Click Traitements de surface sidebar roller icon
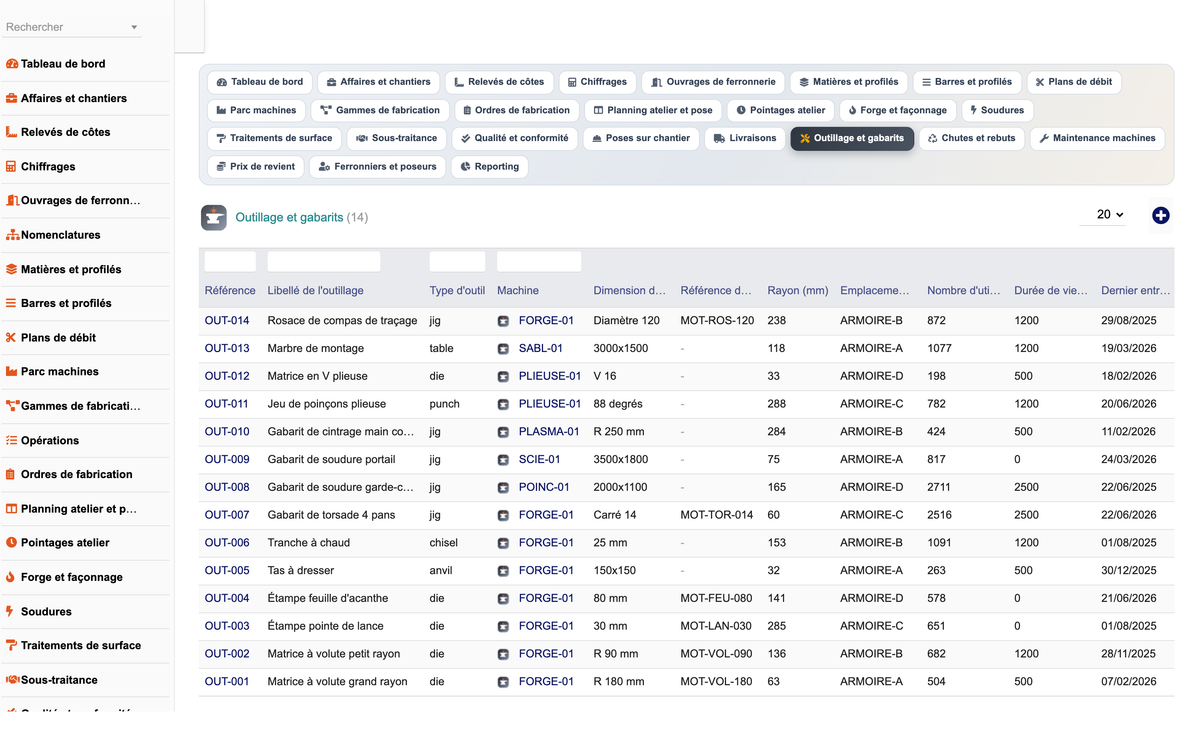The height and width of the screenshot is (743, 1200). [x=12, y=645]
